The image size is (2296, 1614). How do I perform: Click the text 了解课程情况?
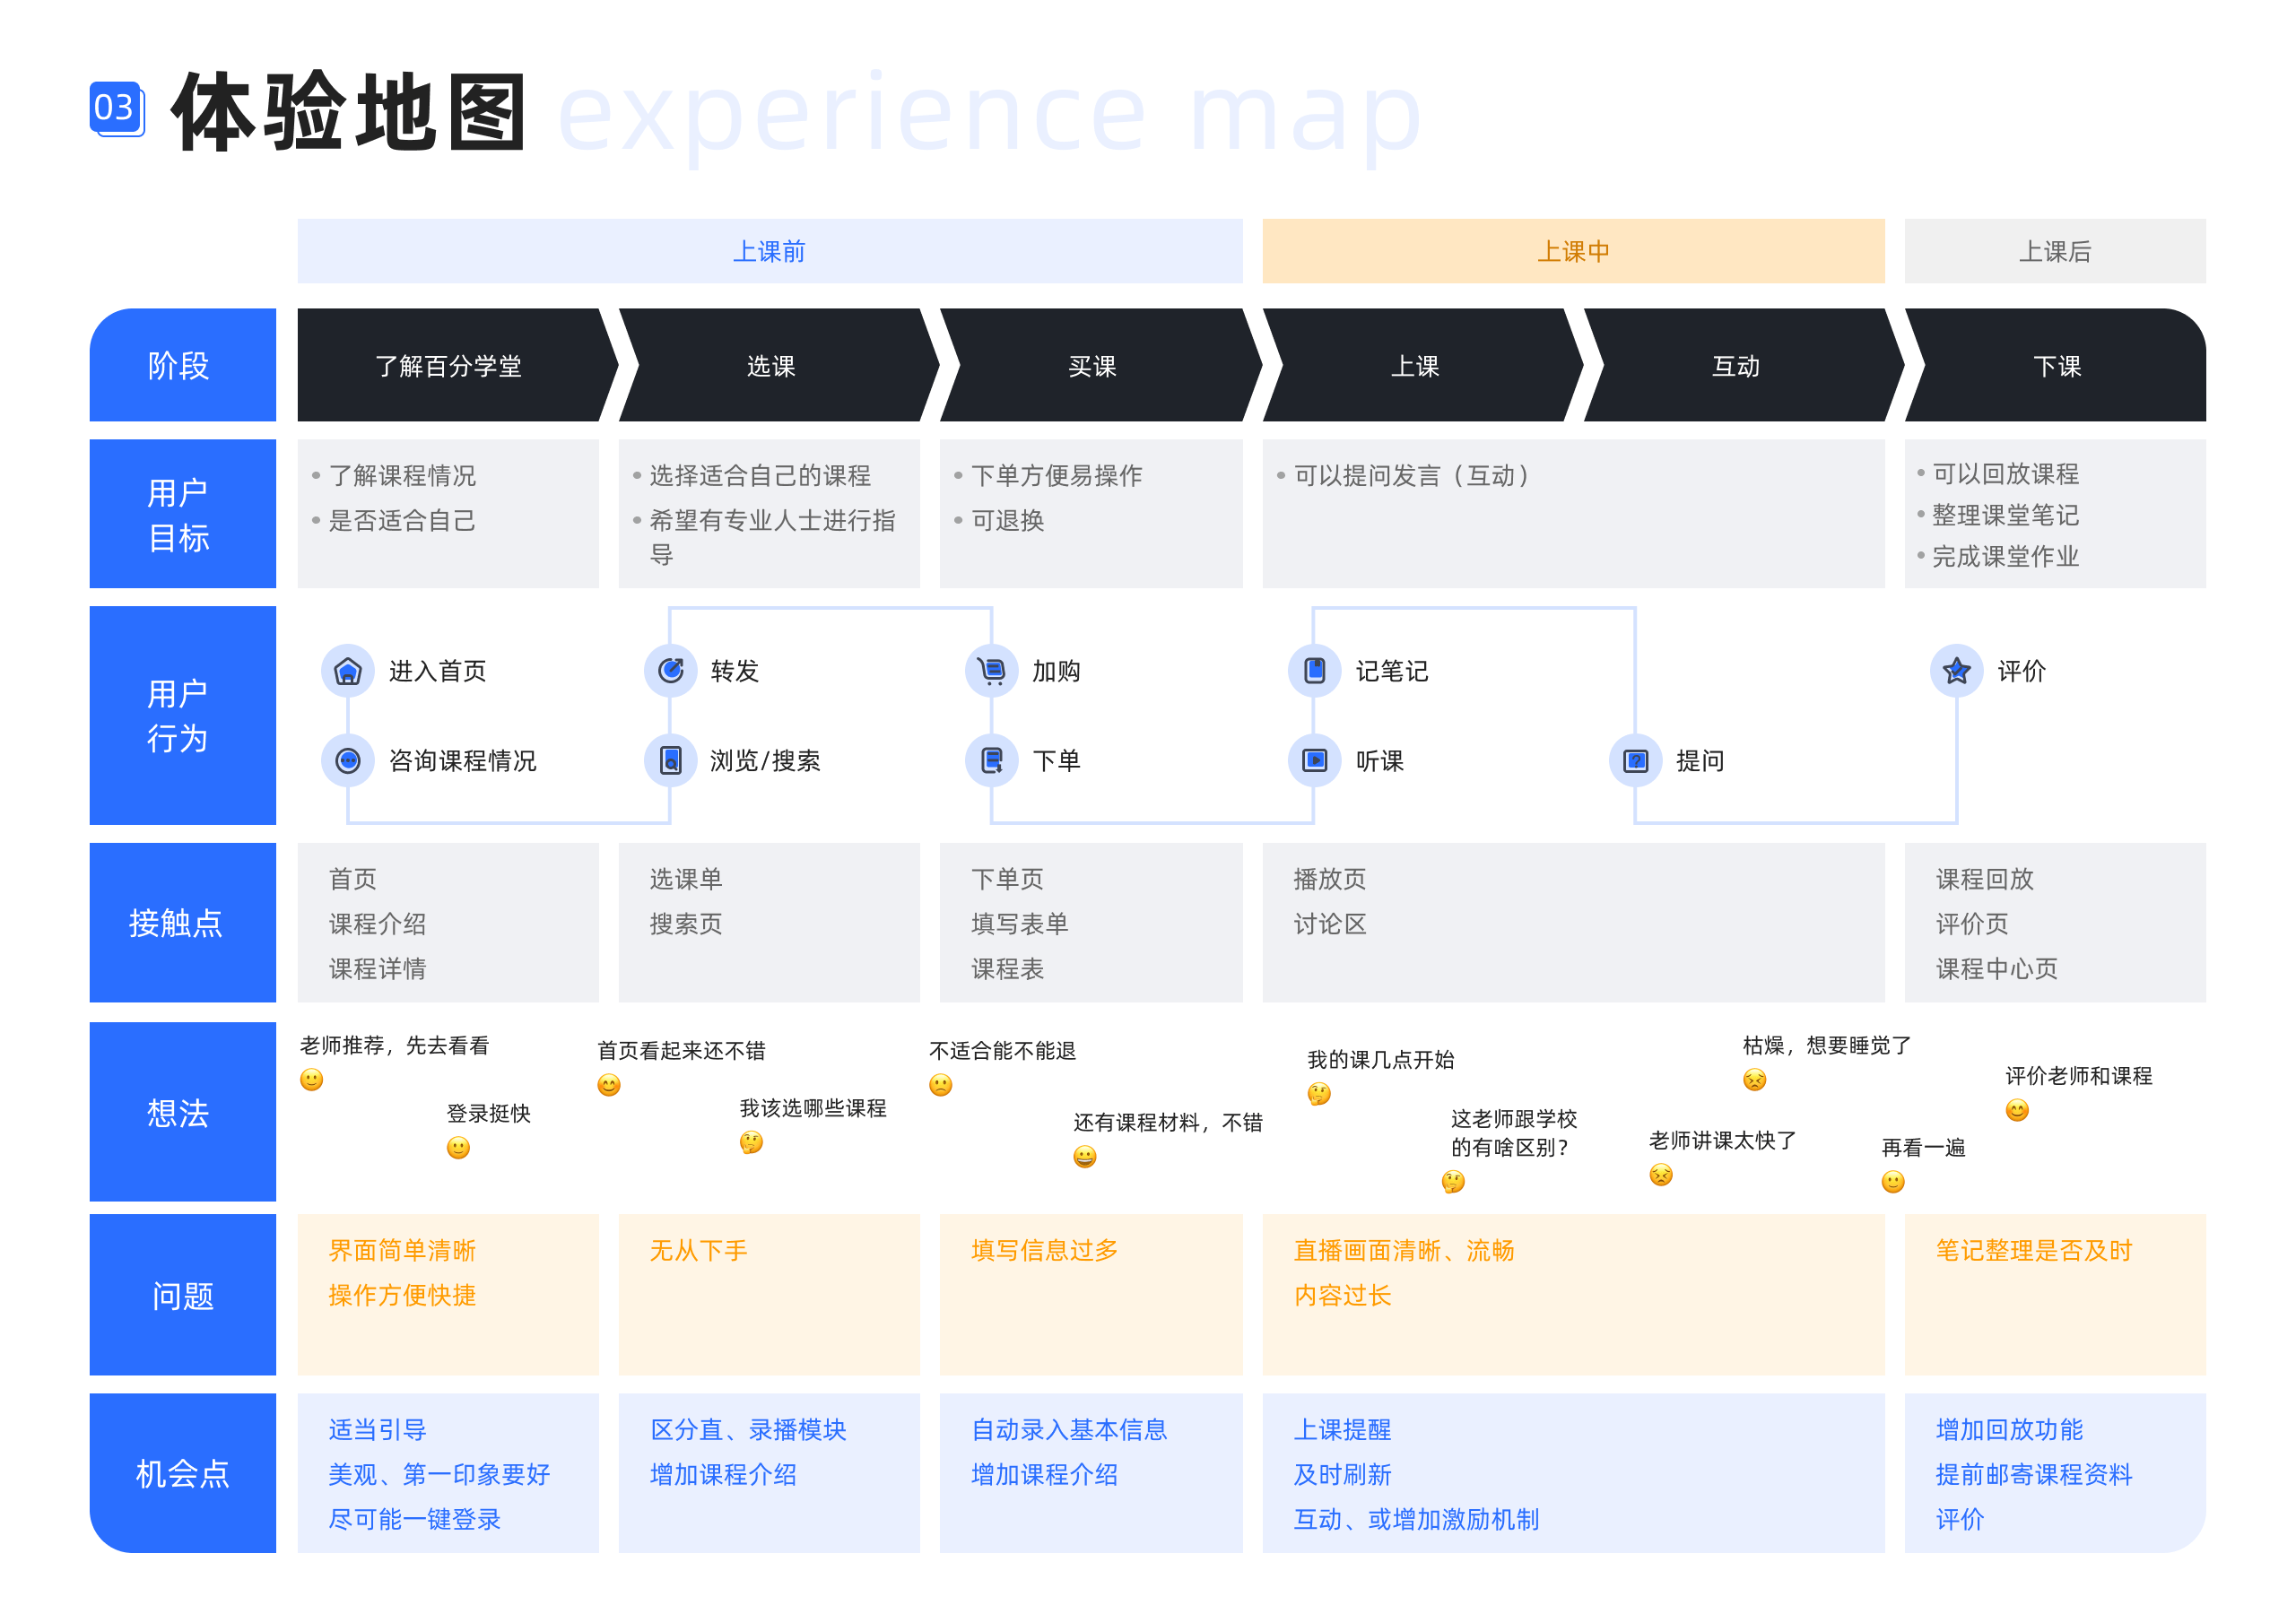pyautogui.click(x=402, y=476)
